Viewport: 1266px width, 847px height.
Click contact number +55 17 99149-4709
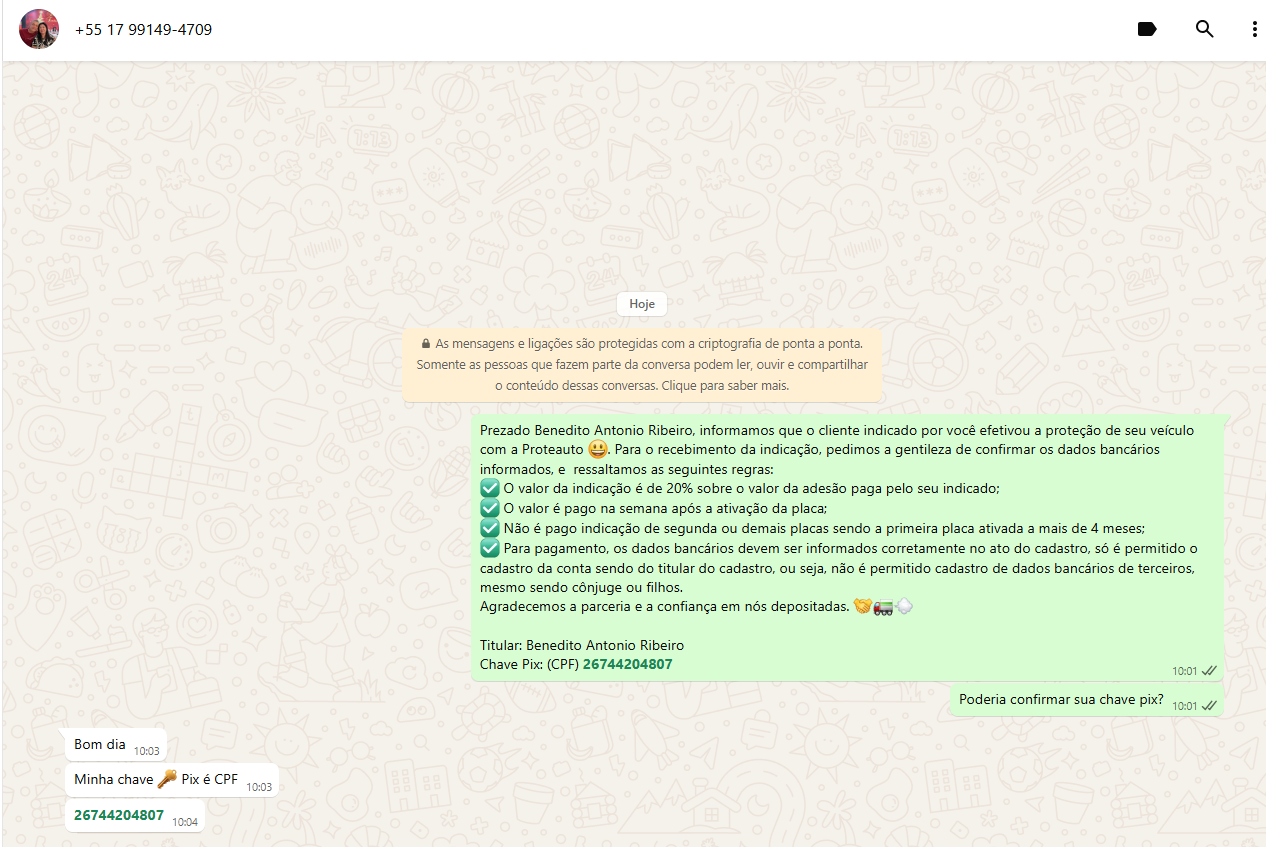(x=143, y=30)
